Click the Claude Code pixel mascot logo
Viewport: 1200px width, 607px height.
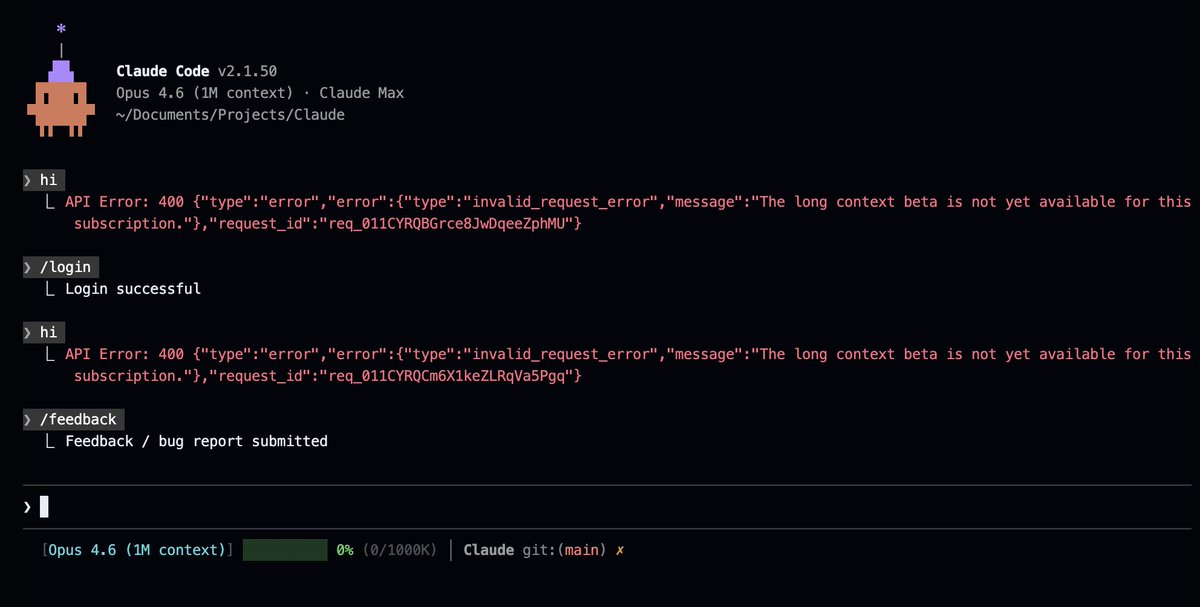pyautogui.click(x=61, y=97)
